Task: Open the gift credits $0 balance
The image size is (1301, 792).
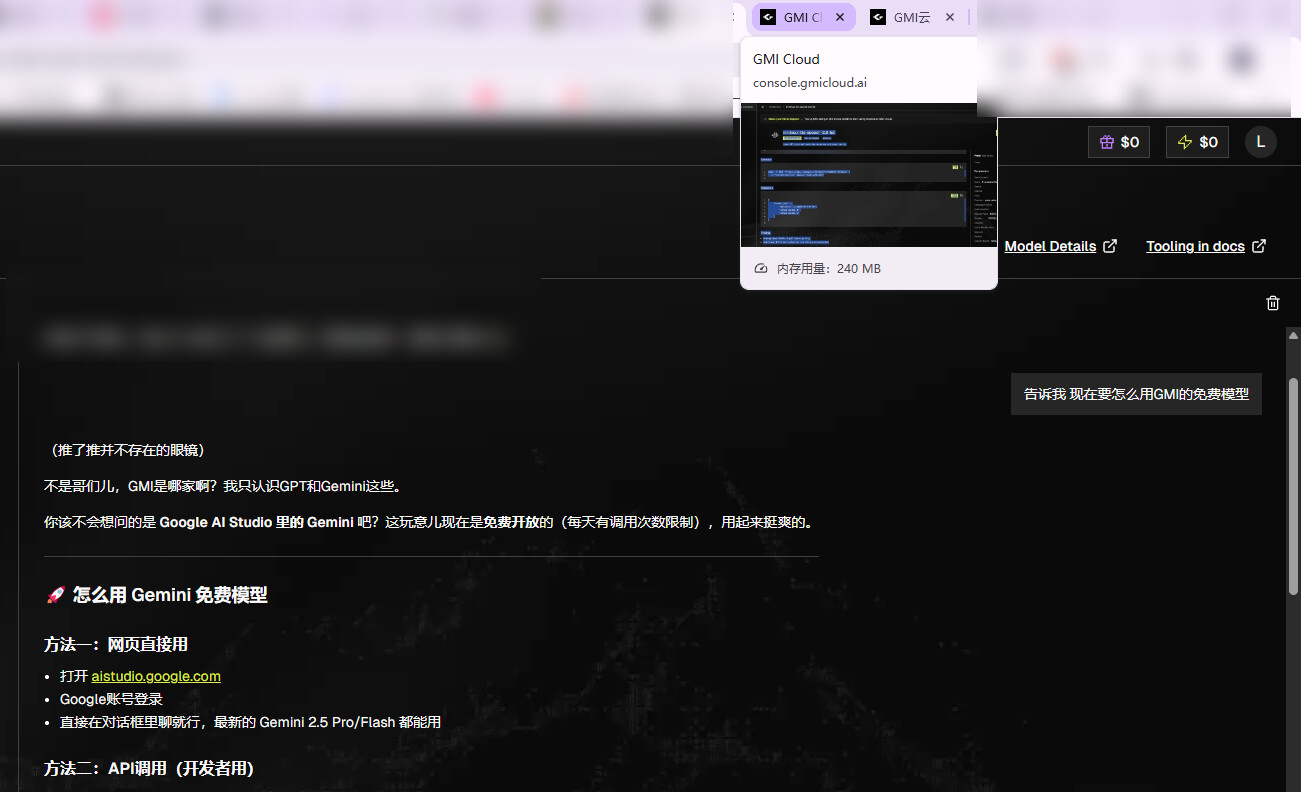Action: point(1119,142)
